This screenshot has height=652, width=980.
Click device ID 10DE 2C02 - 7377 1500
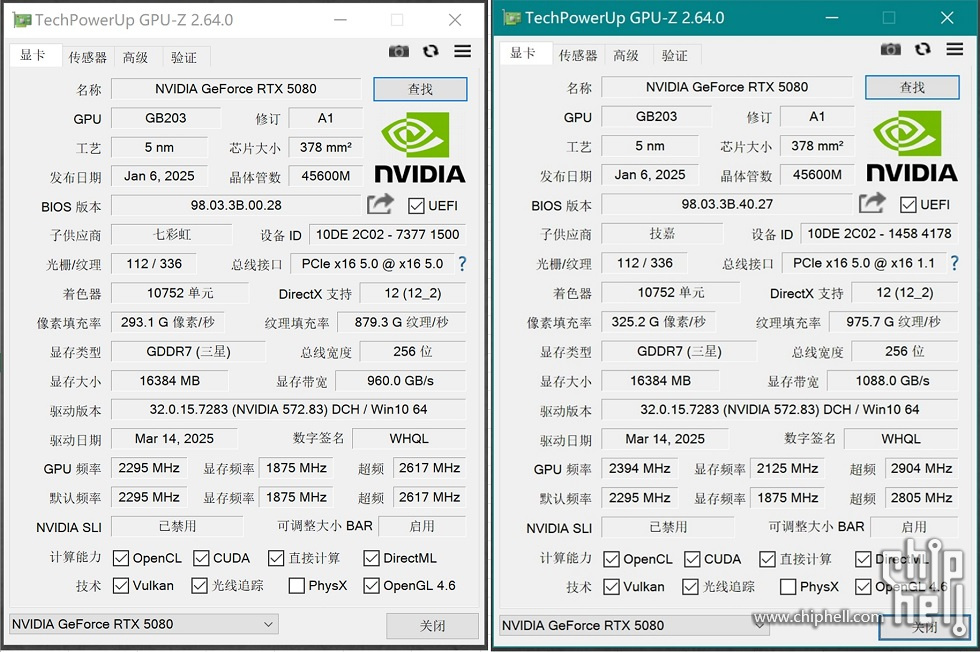pyautogui.click(x=388, y=234)
